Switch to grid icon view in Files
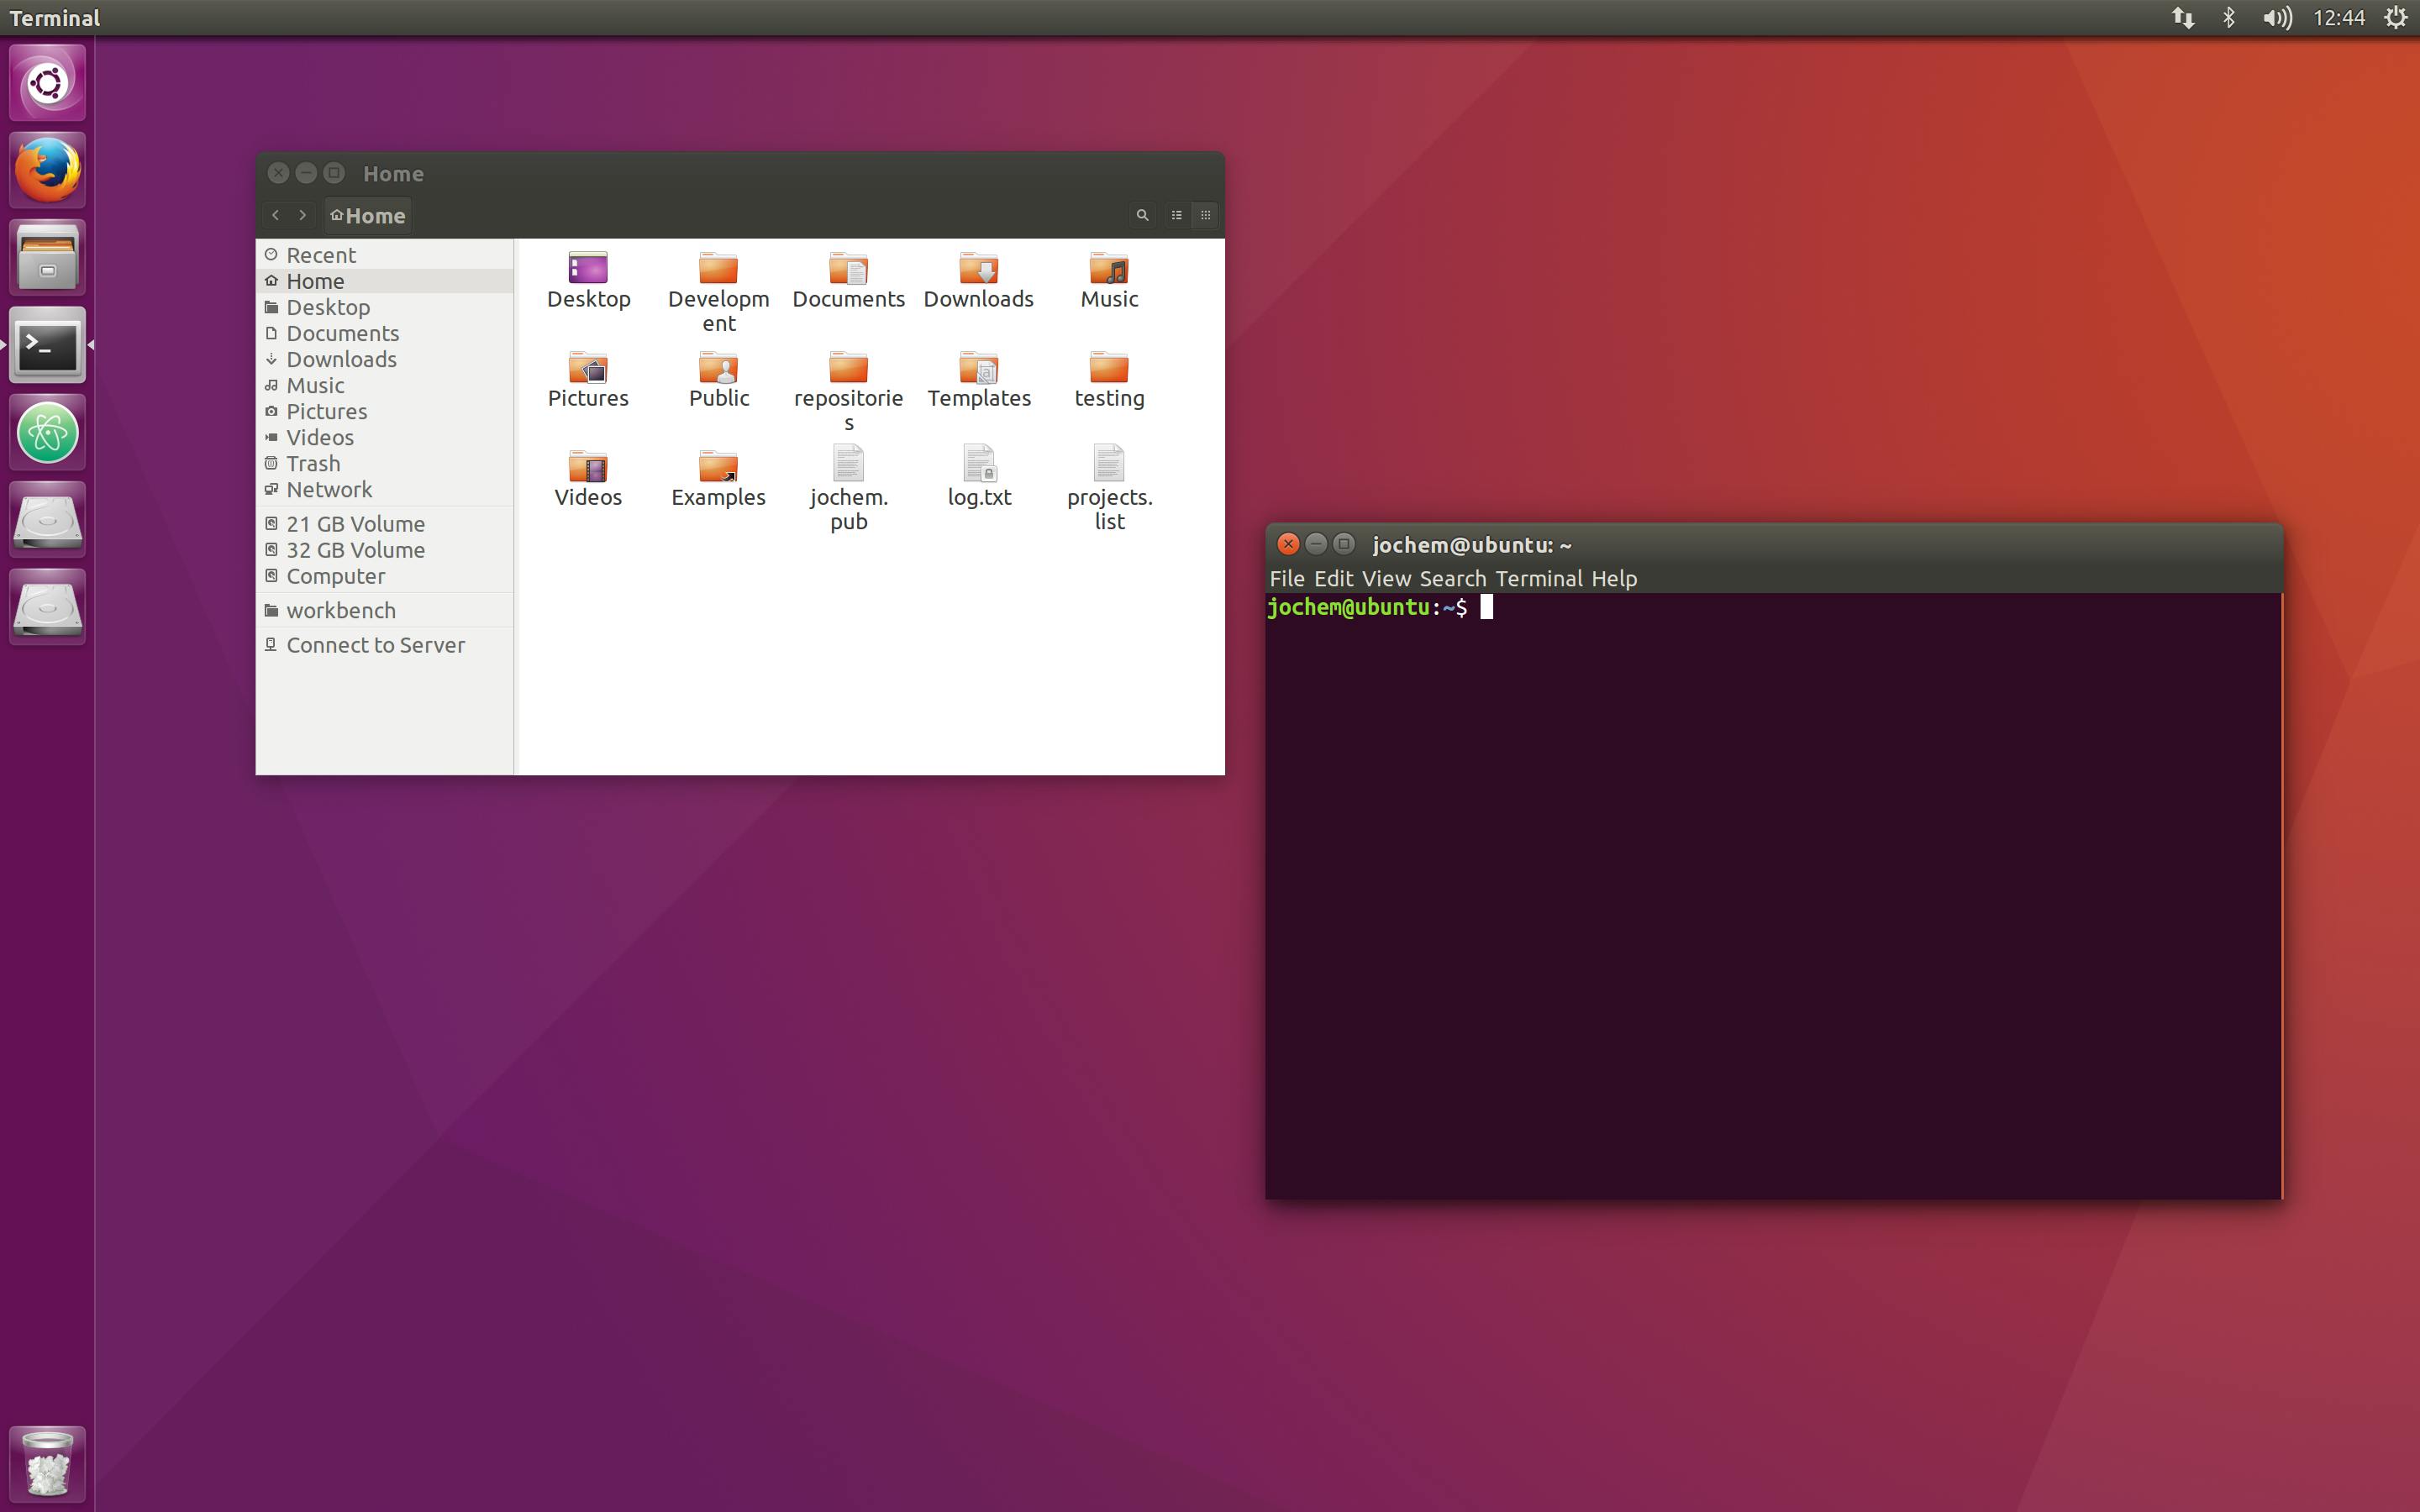The width and height of the screenshot is (2420, 1512). [x=1205, y=215]
